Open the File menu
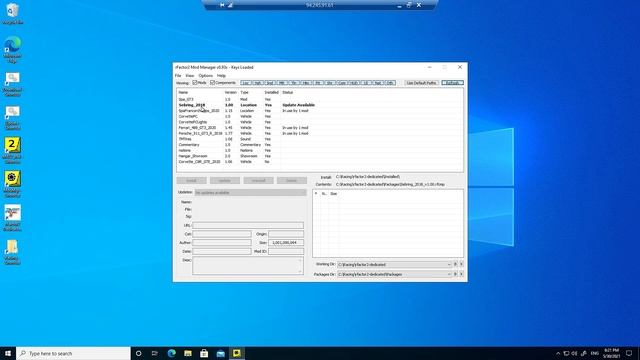 coord(178,76)
